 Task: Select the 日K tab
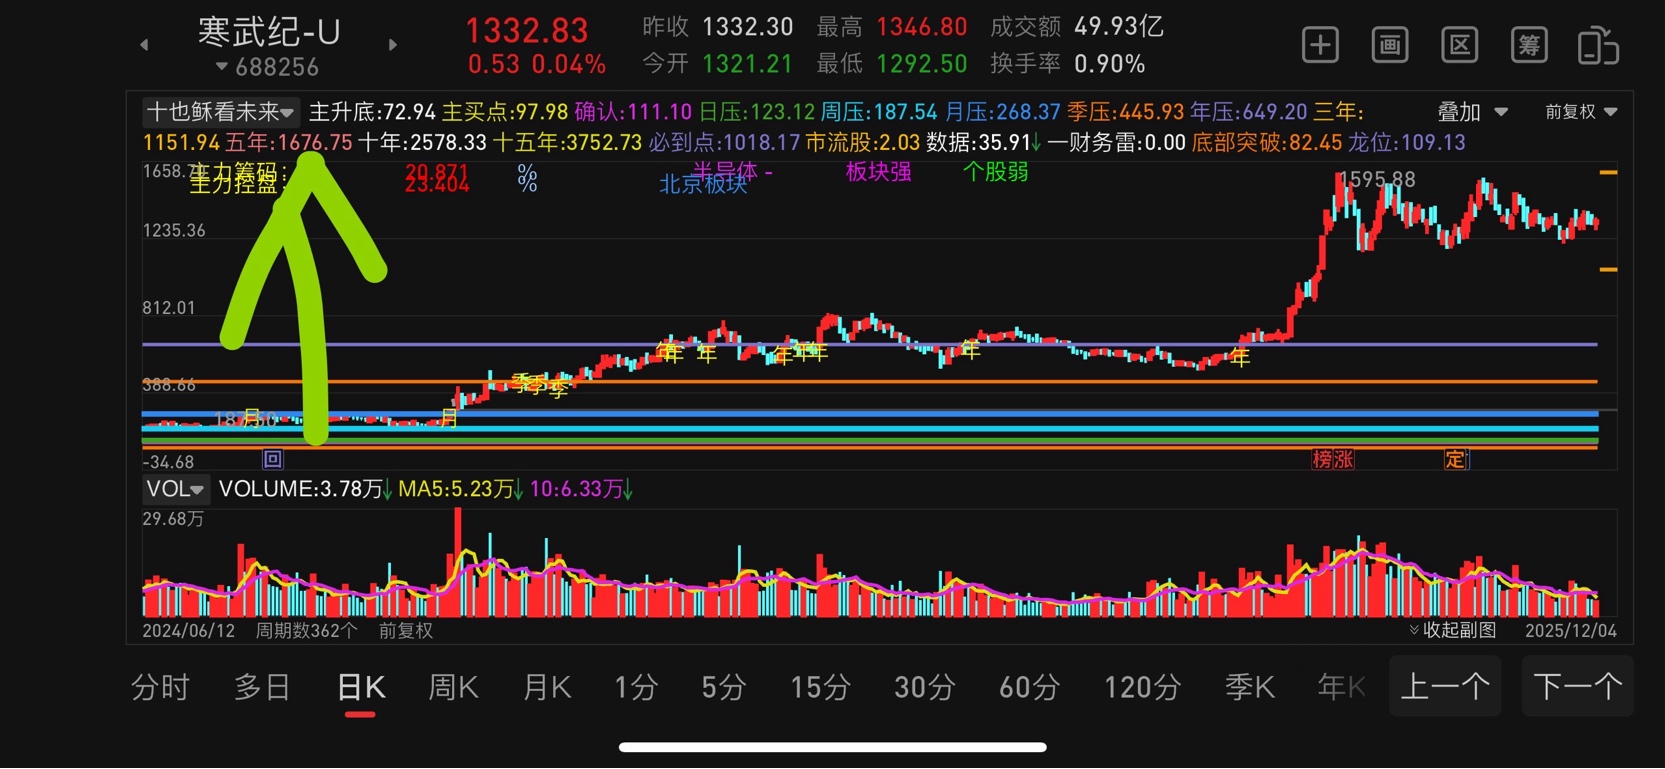pyautogui.click(x=361, y=687)
